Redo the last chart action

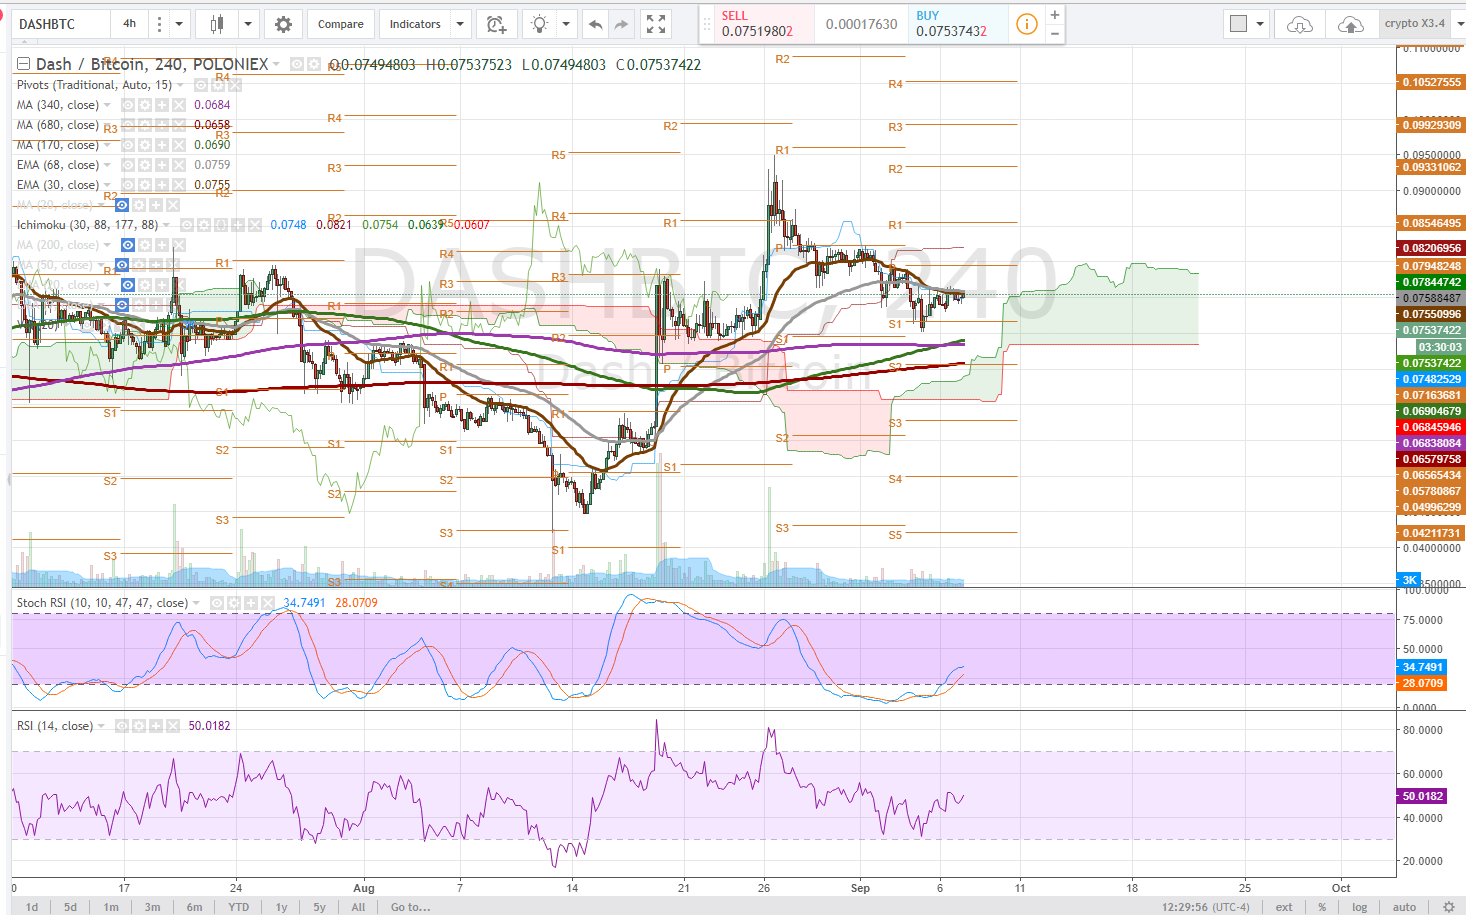click(x=621, y=24)
